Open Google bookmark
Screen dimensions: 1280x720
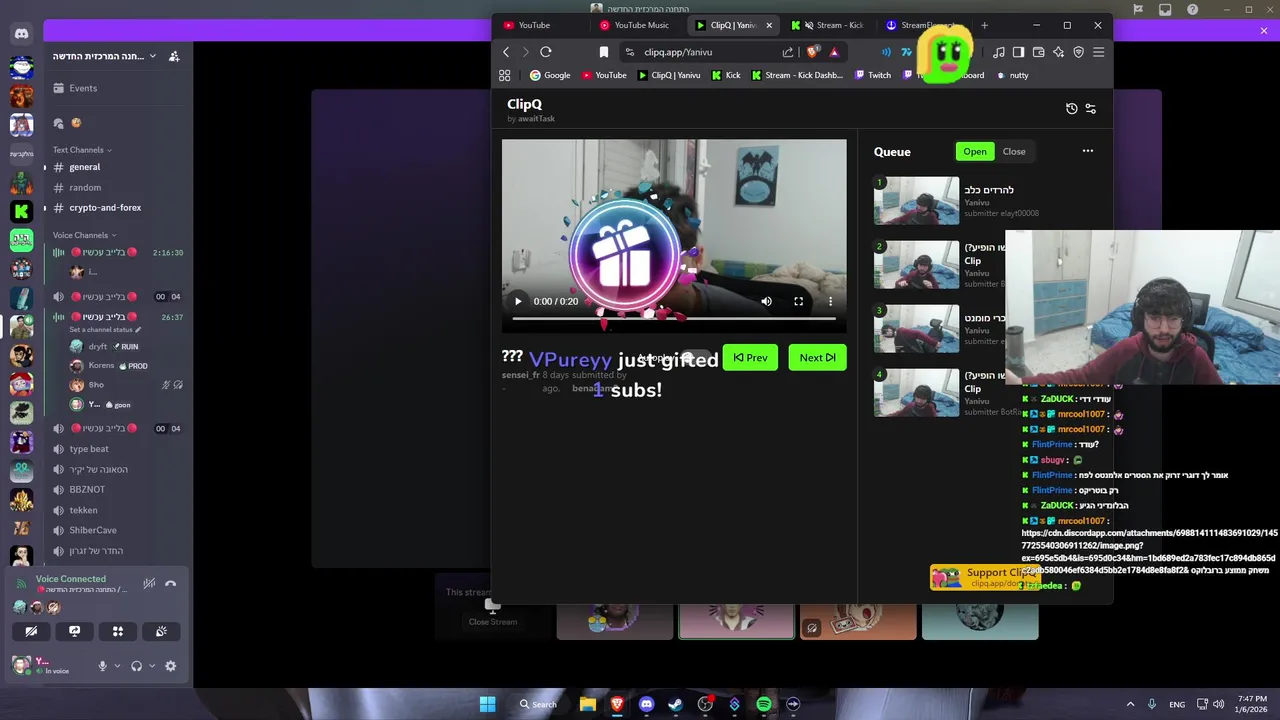coord(550,75)
